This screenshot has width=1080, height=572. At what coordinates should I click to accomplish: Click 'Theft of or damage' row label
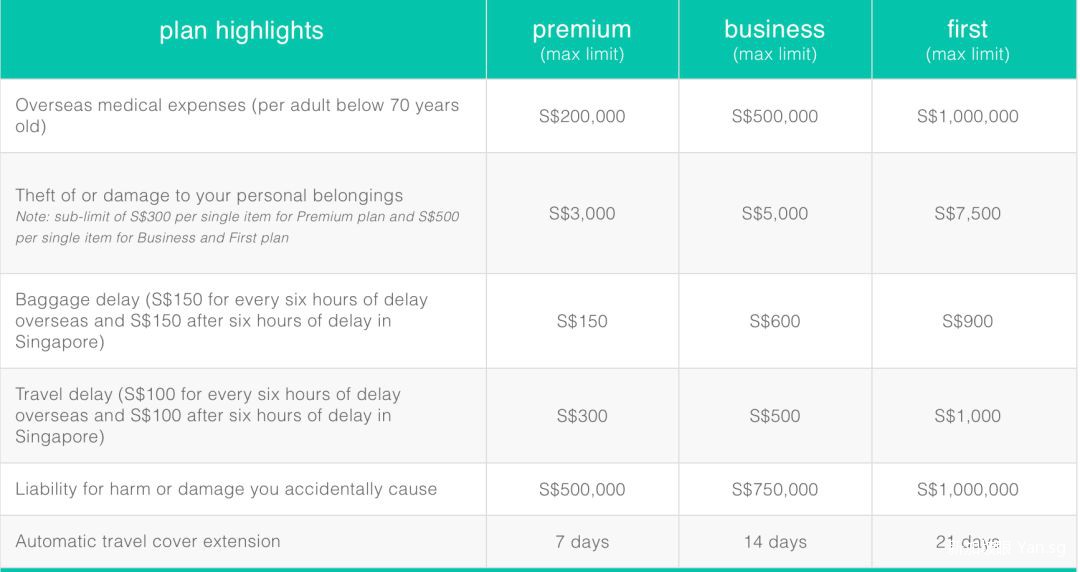tap(209, 195)
